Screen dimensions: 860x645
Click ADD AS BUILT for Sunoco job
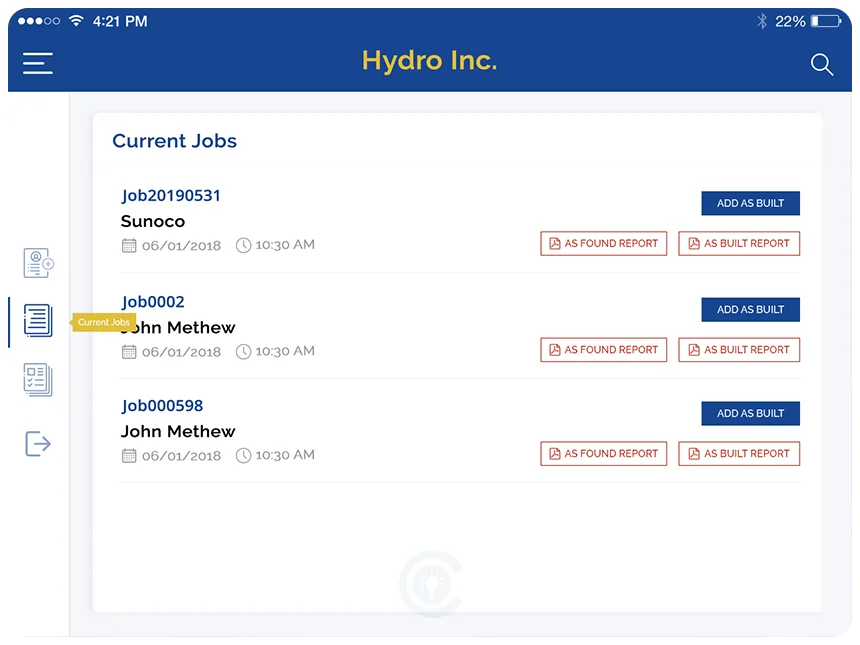pyautogui.click(x=750, y=203)
